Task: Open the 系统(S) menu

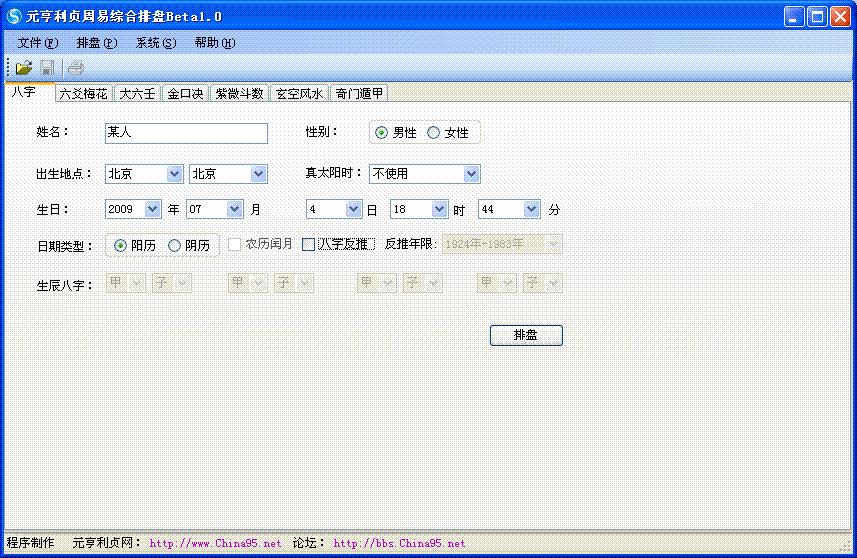Action: pyautogui.click(x=156, y=43)
